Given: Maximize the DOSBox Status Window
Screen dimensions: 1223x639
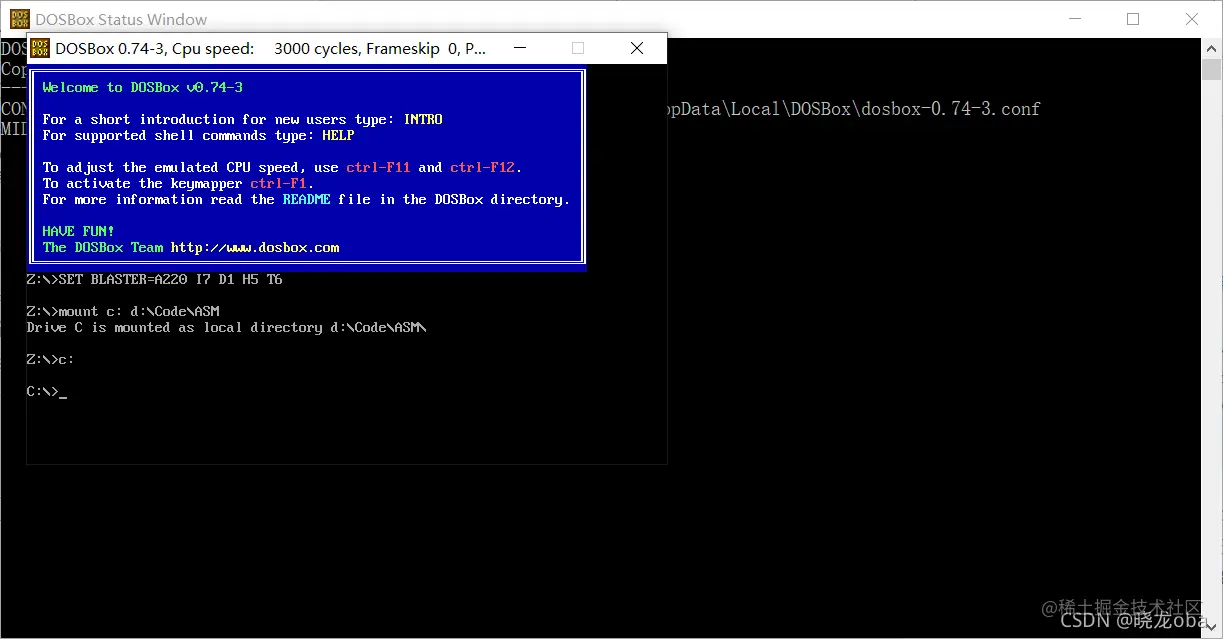Looking at the screenshot, I should pyautogui.click(x=1133, y=19).
